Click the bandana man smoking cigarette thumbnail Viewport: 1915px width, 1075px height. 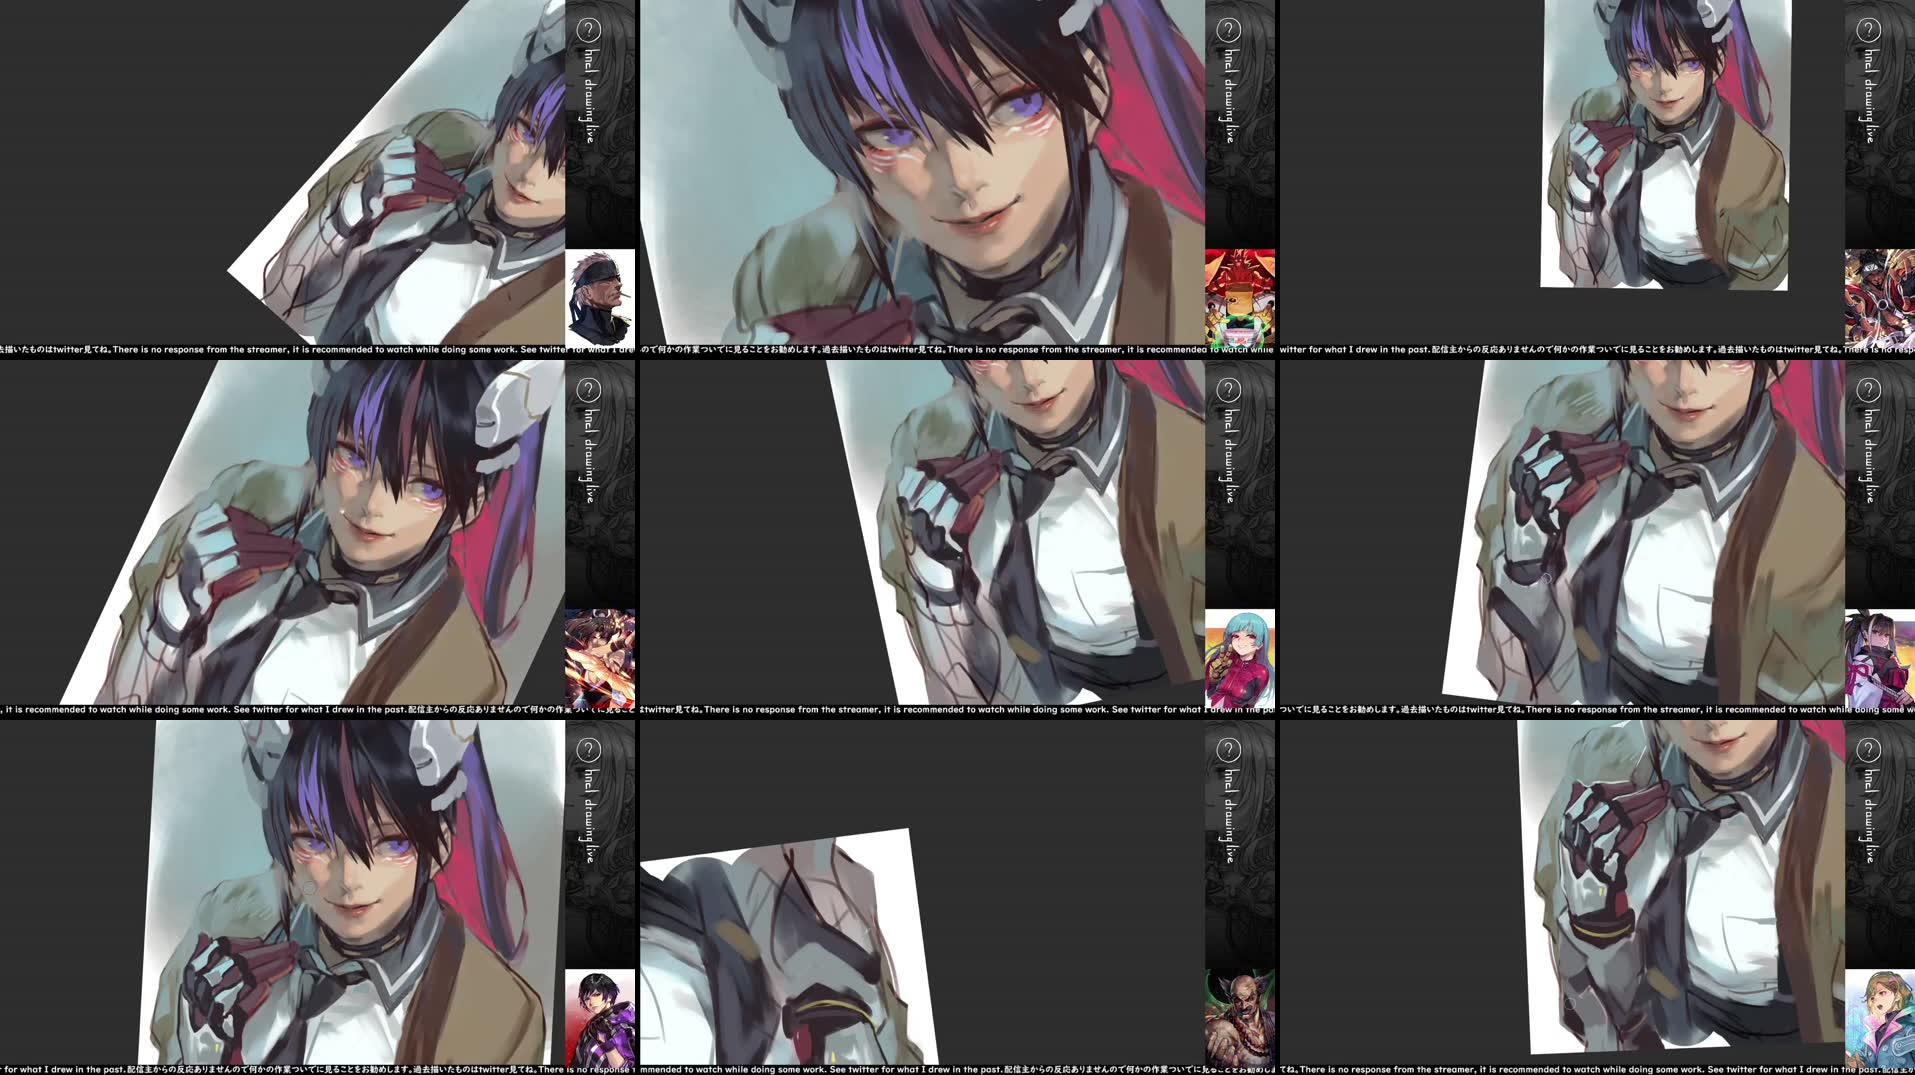click(600, 297)
